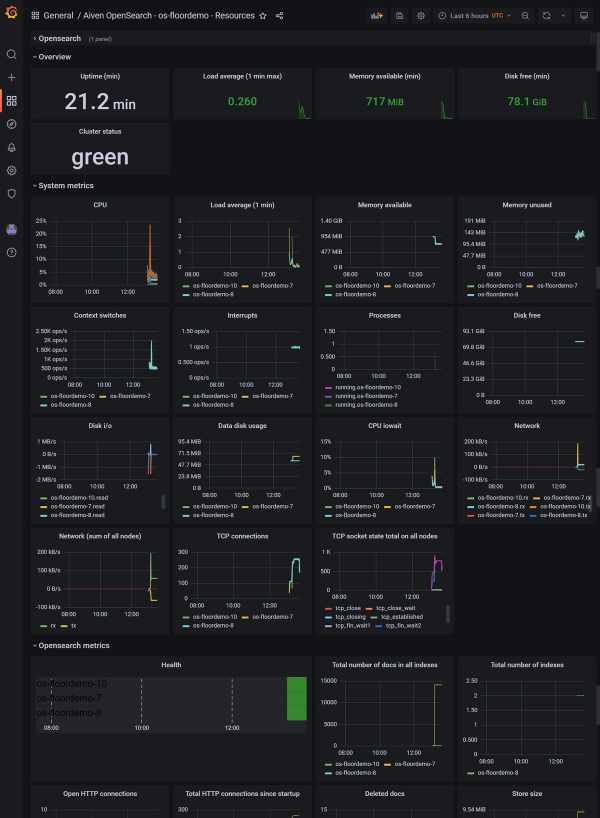Click Total number of indexes panel title
600x818 pixels.
526,665
